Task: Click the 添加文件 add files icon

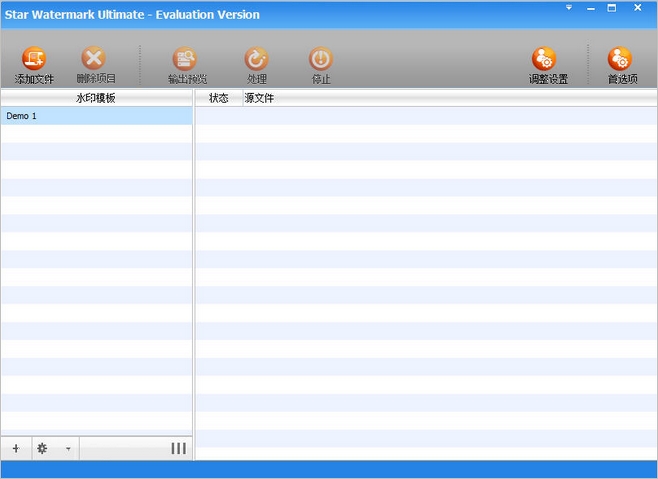Action: [x=34, y=58]
